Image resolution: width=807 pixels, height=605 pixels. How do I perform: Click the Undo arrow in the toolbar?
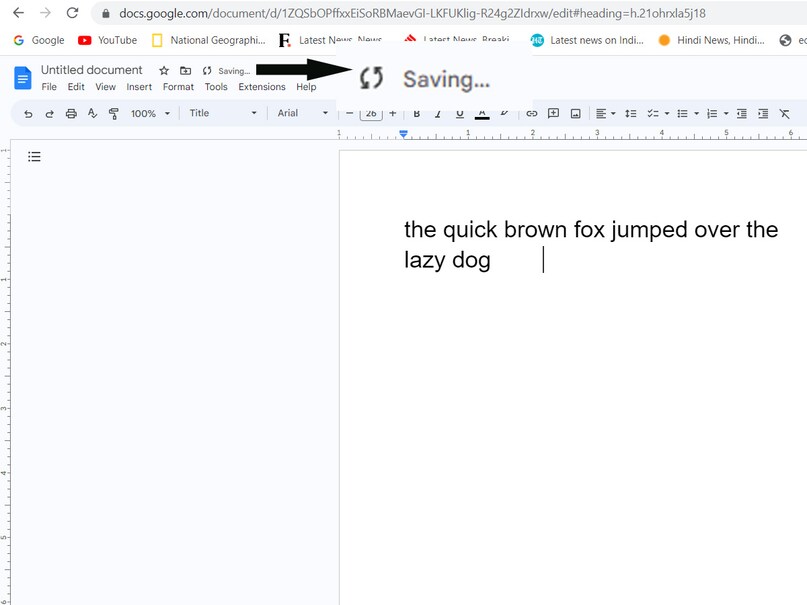28,114
